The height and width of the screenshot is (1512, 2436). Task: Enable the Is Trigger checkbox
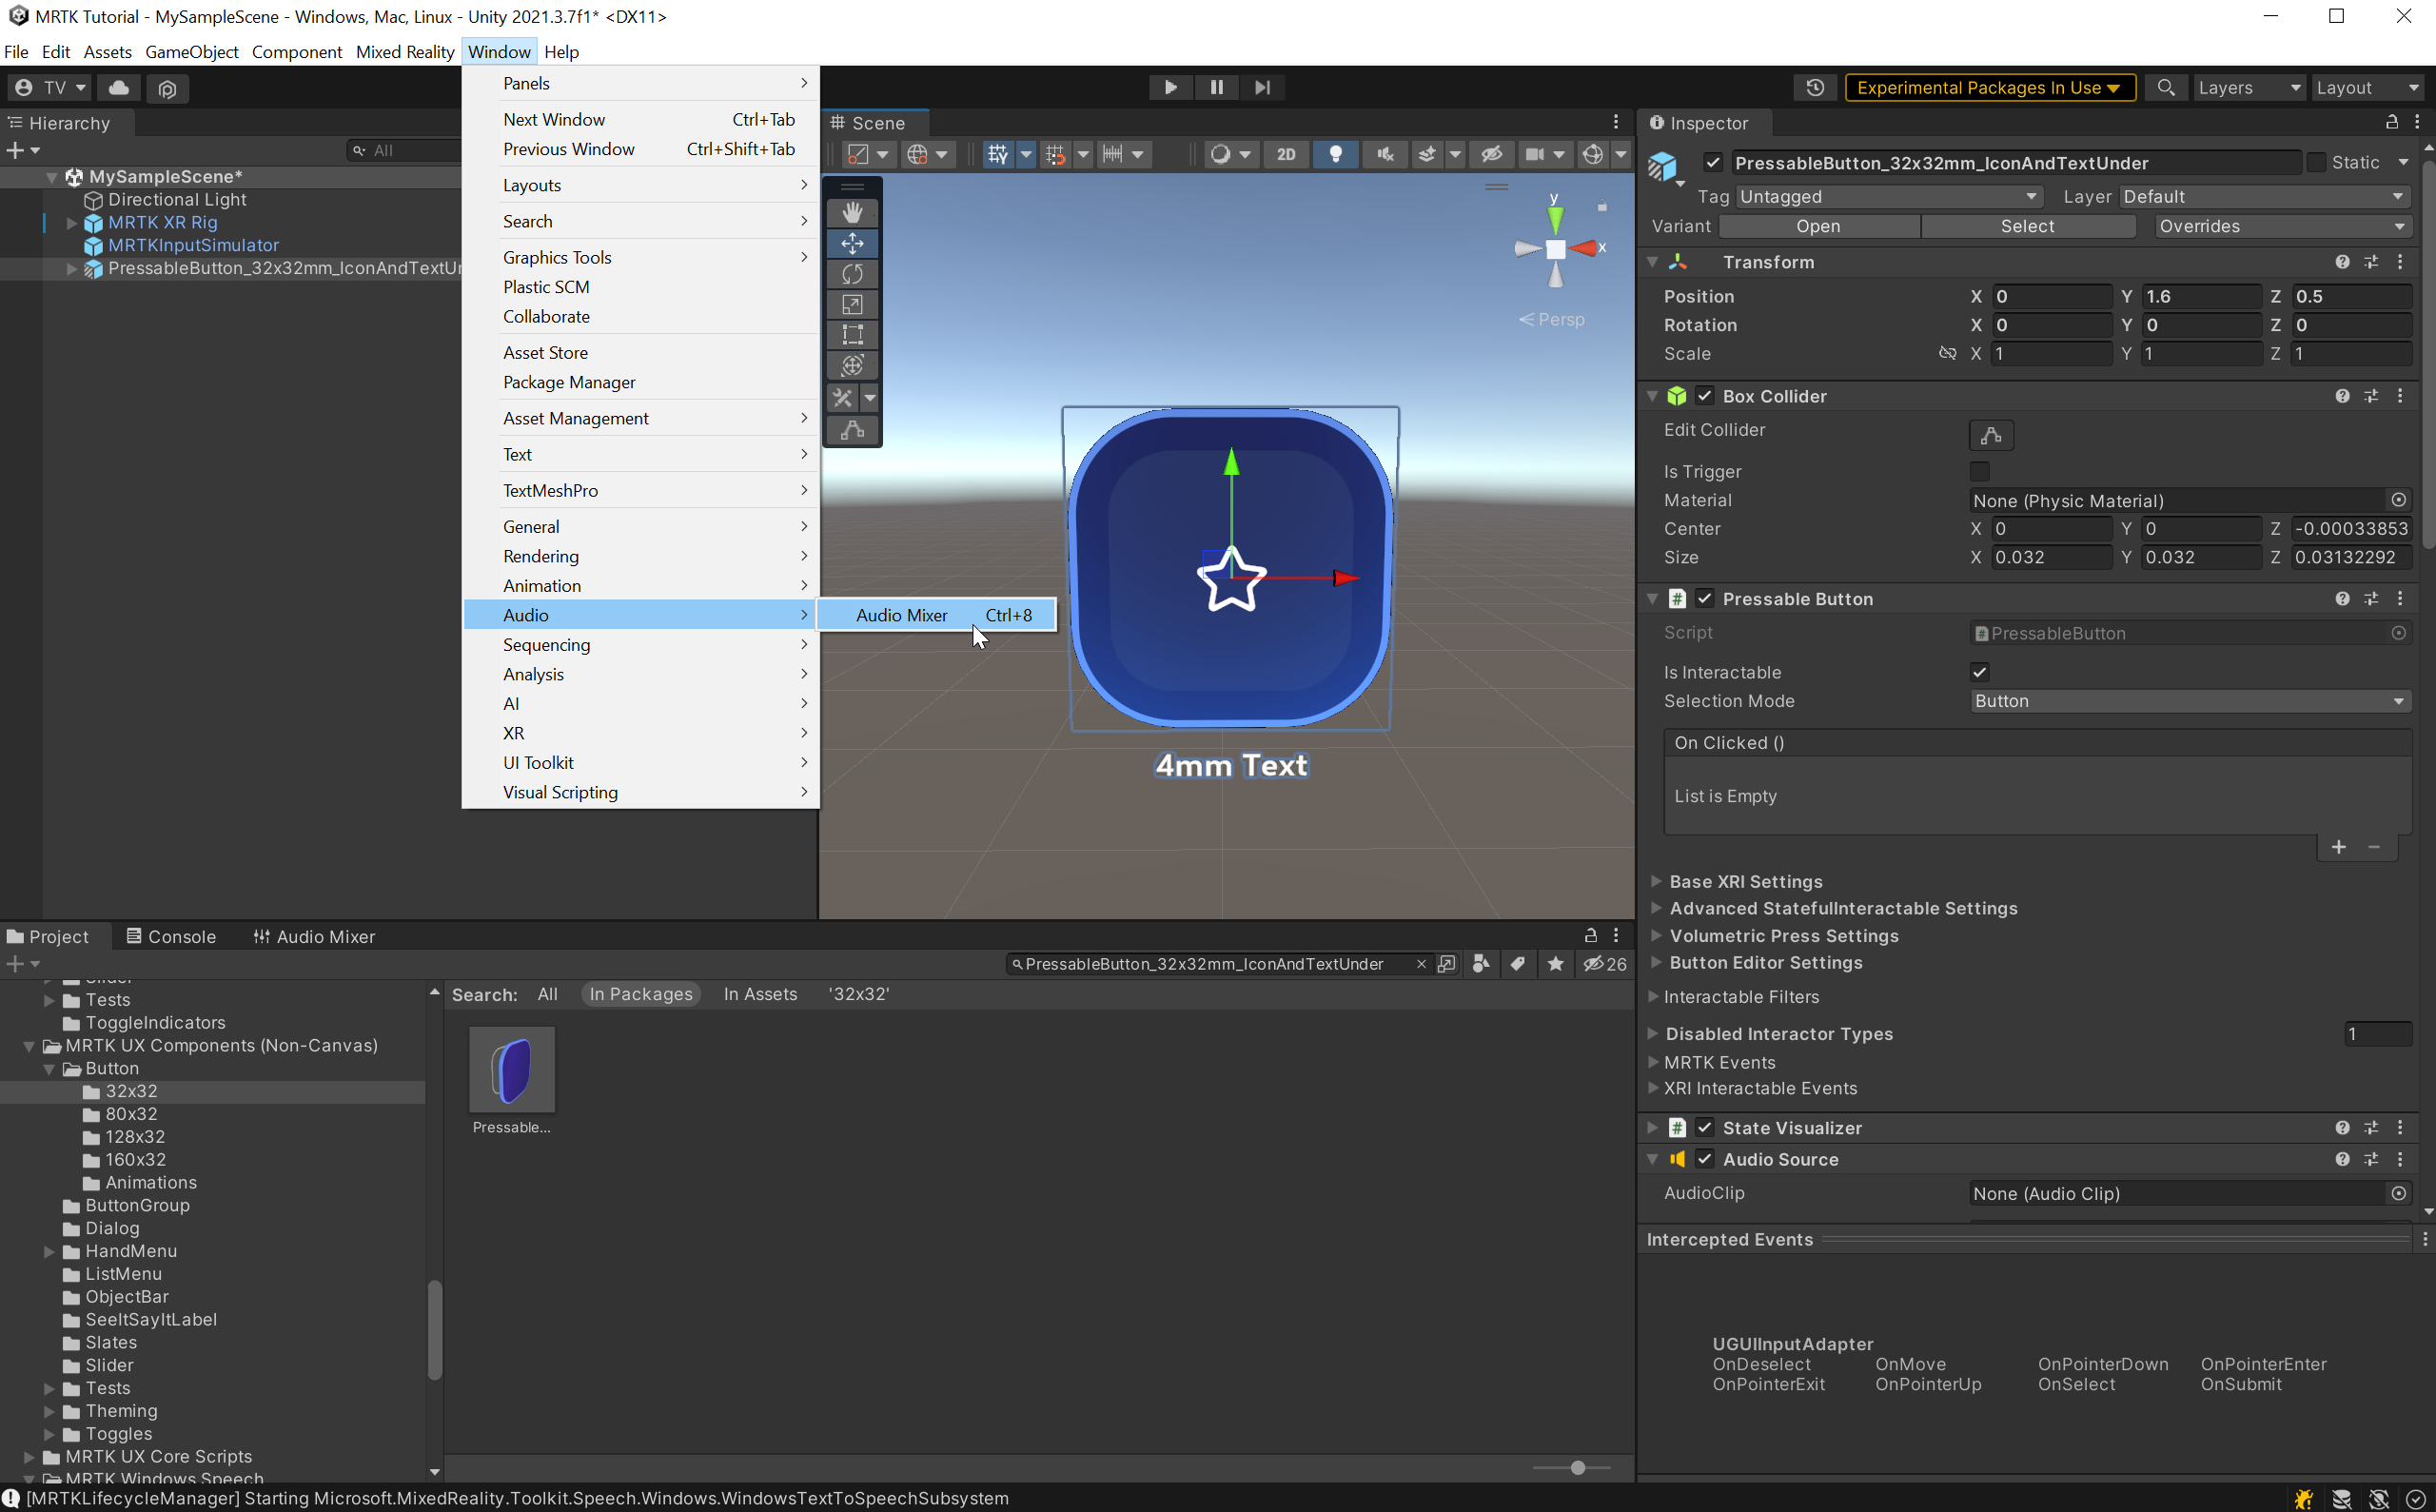[x=1979, y=471]
